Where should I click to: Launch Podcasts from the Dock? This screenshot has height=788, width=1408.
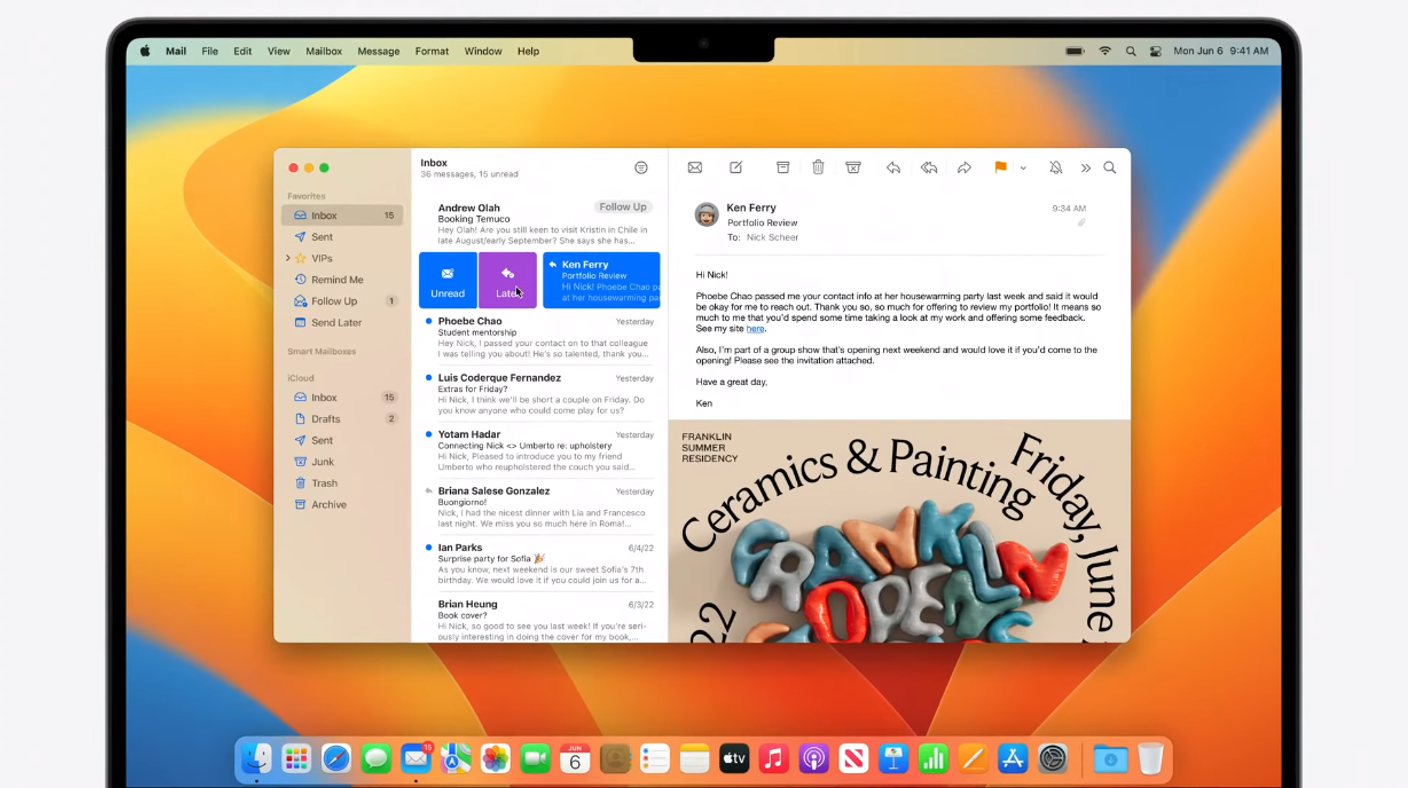point(814,759)
